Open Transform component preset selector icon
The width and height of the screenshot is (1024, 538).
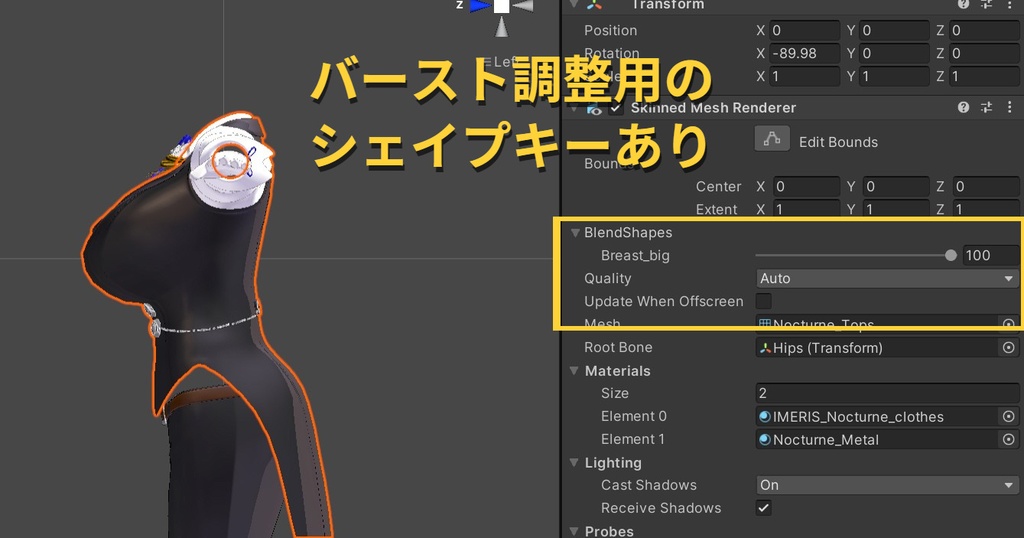[986, 4]
